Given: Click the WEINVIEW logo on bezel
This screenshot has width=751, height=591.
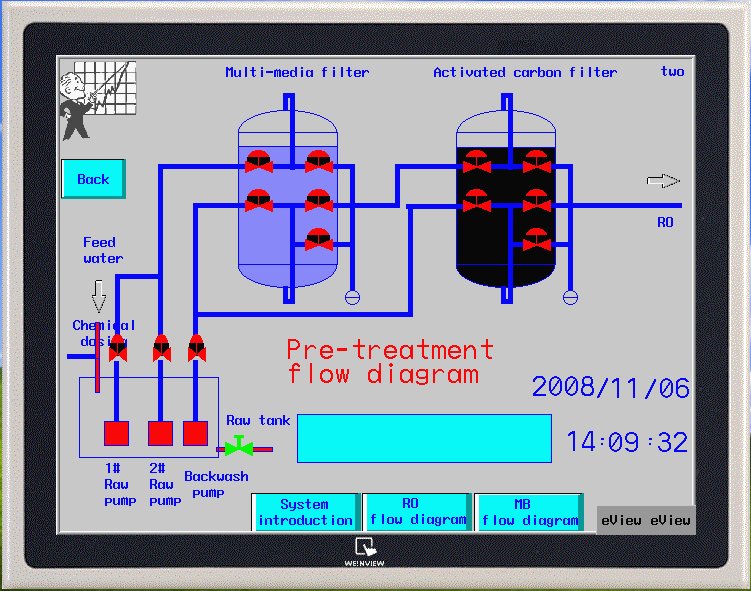Looking at the screenshot, I should tap(364, 552).
